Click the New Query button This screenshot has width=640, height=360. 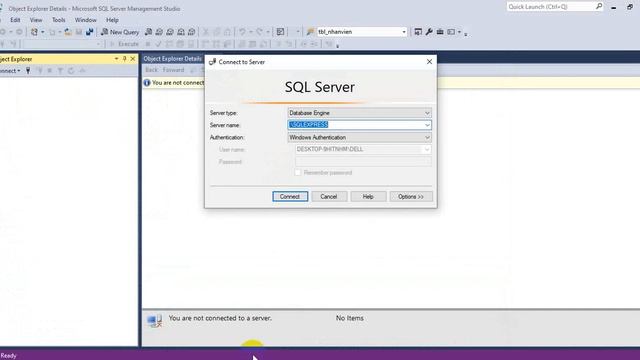pyautogui.click(x=120, y=32)
